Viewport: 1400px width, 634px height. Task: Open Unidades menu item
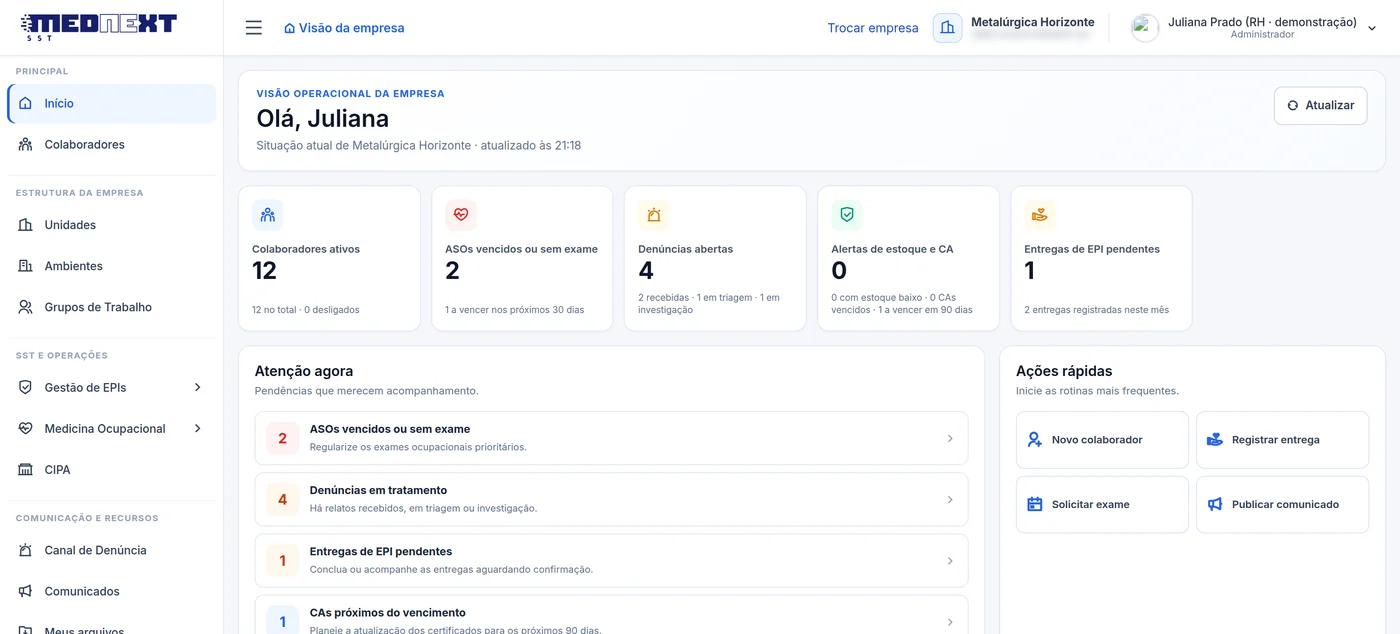pyautogui.click(x=112, y=225)
